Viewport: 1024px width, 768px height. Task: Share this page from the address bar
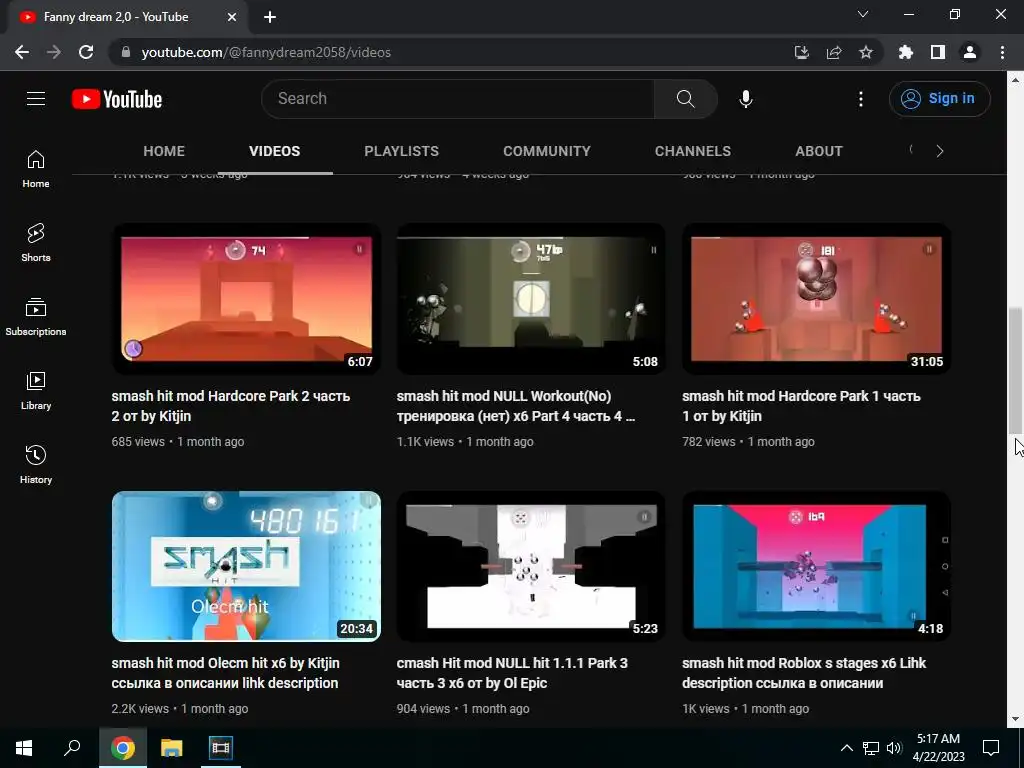(x=833, y=52)
